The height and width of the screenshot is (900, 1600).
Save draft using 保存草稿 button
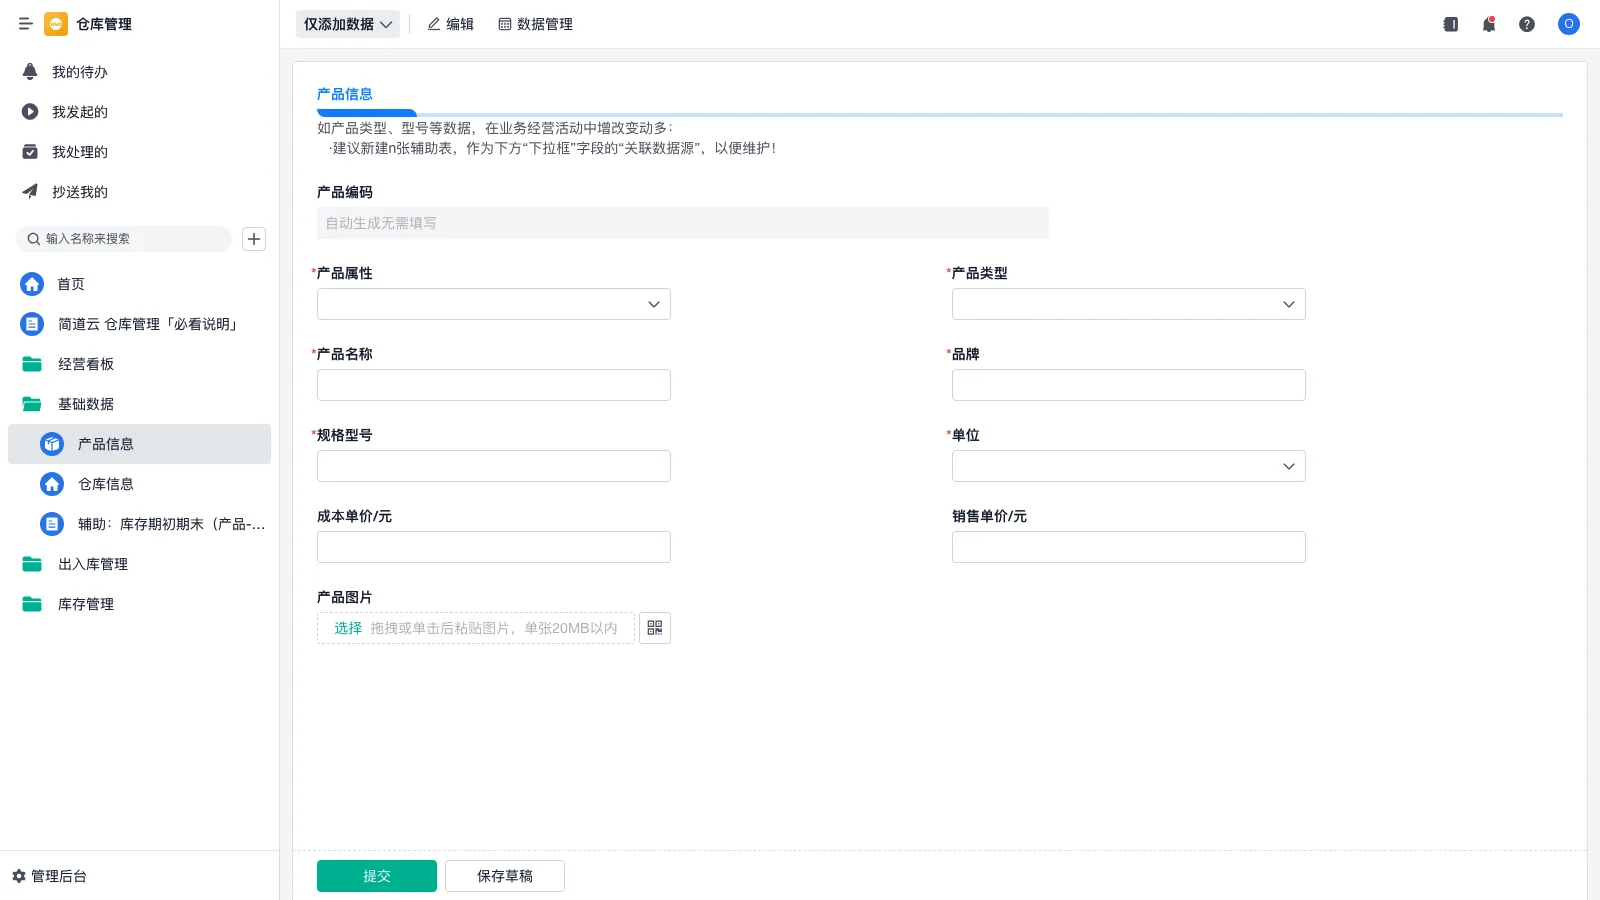pos(504,875)
